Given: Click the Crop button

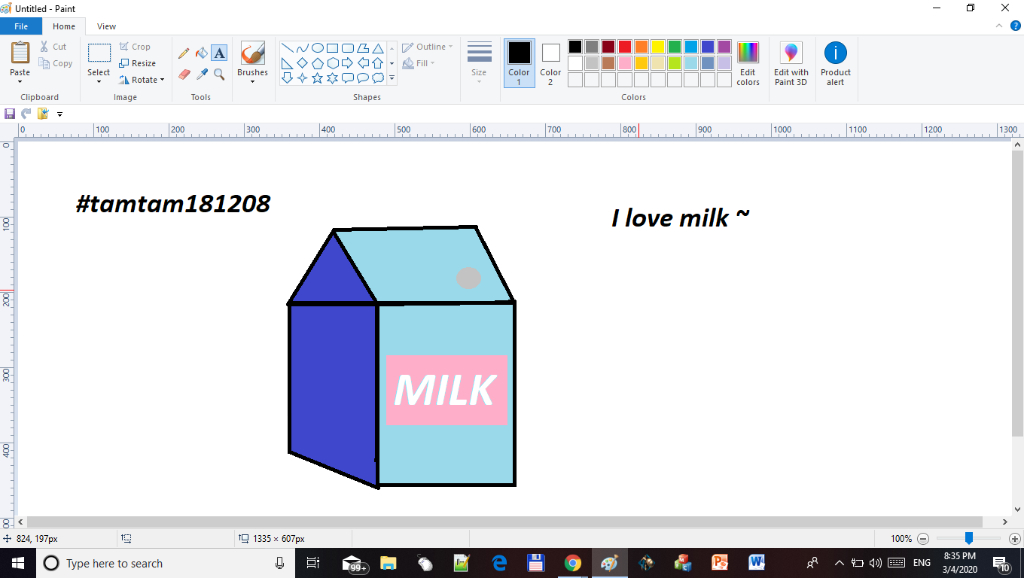Looking at the screenshot, I should 135,46.
